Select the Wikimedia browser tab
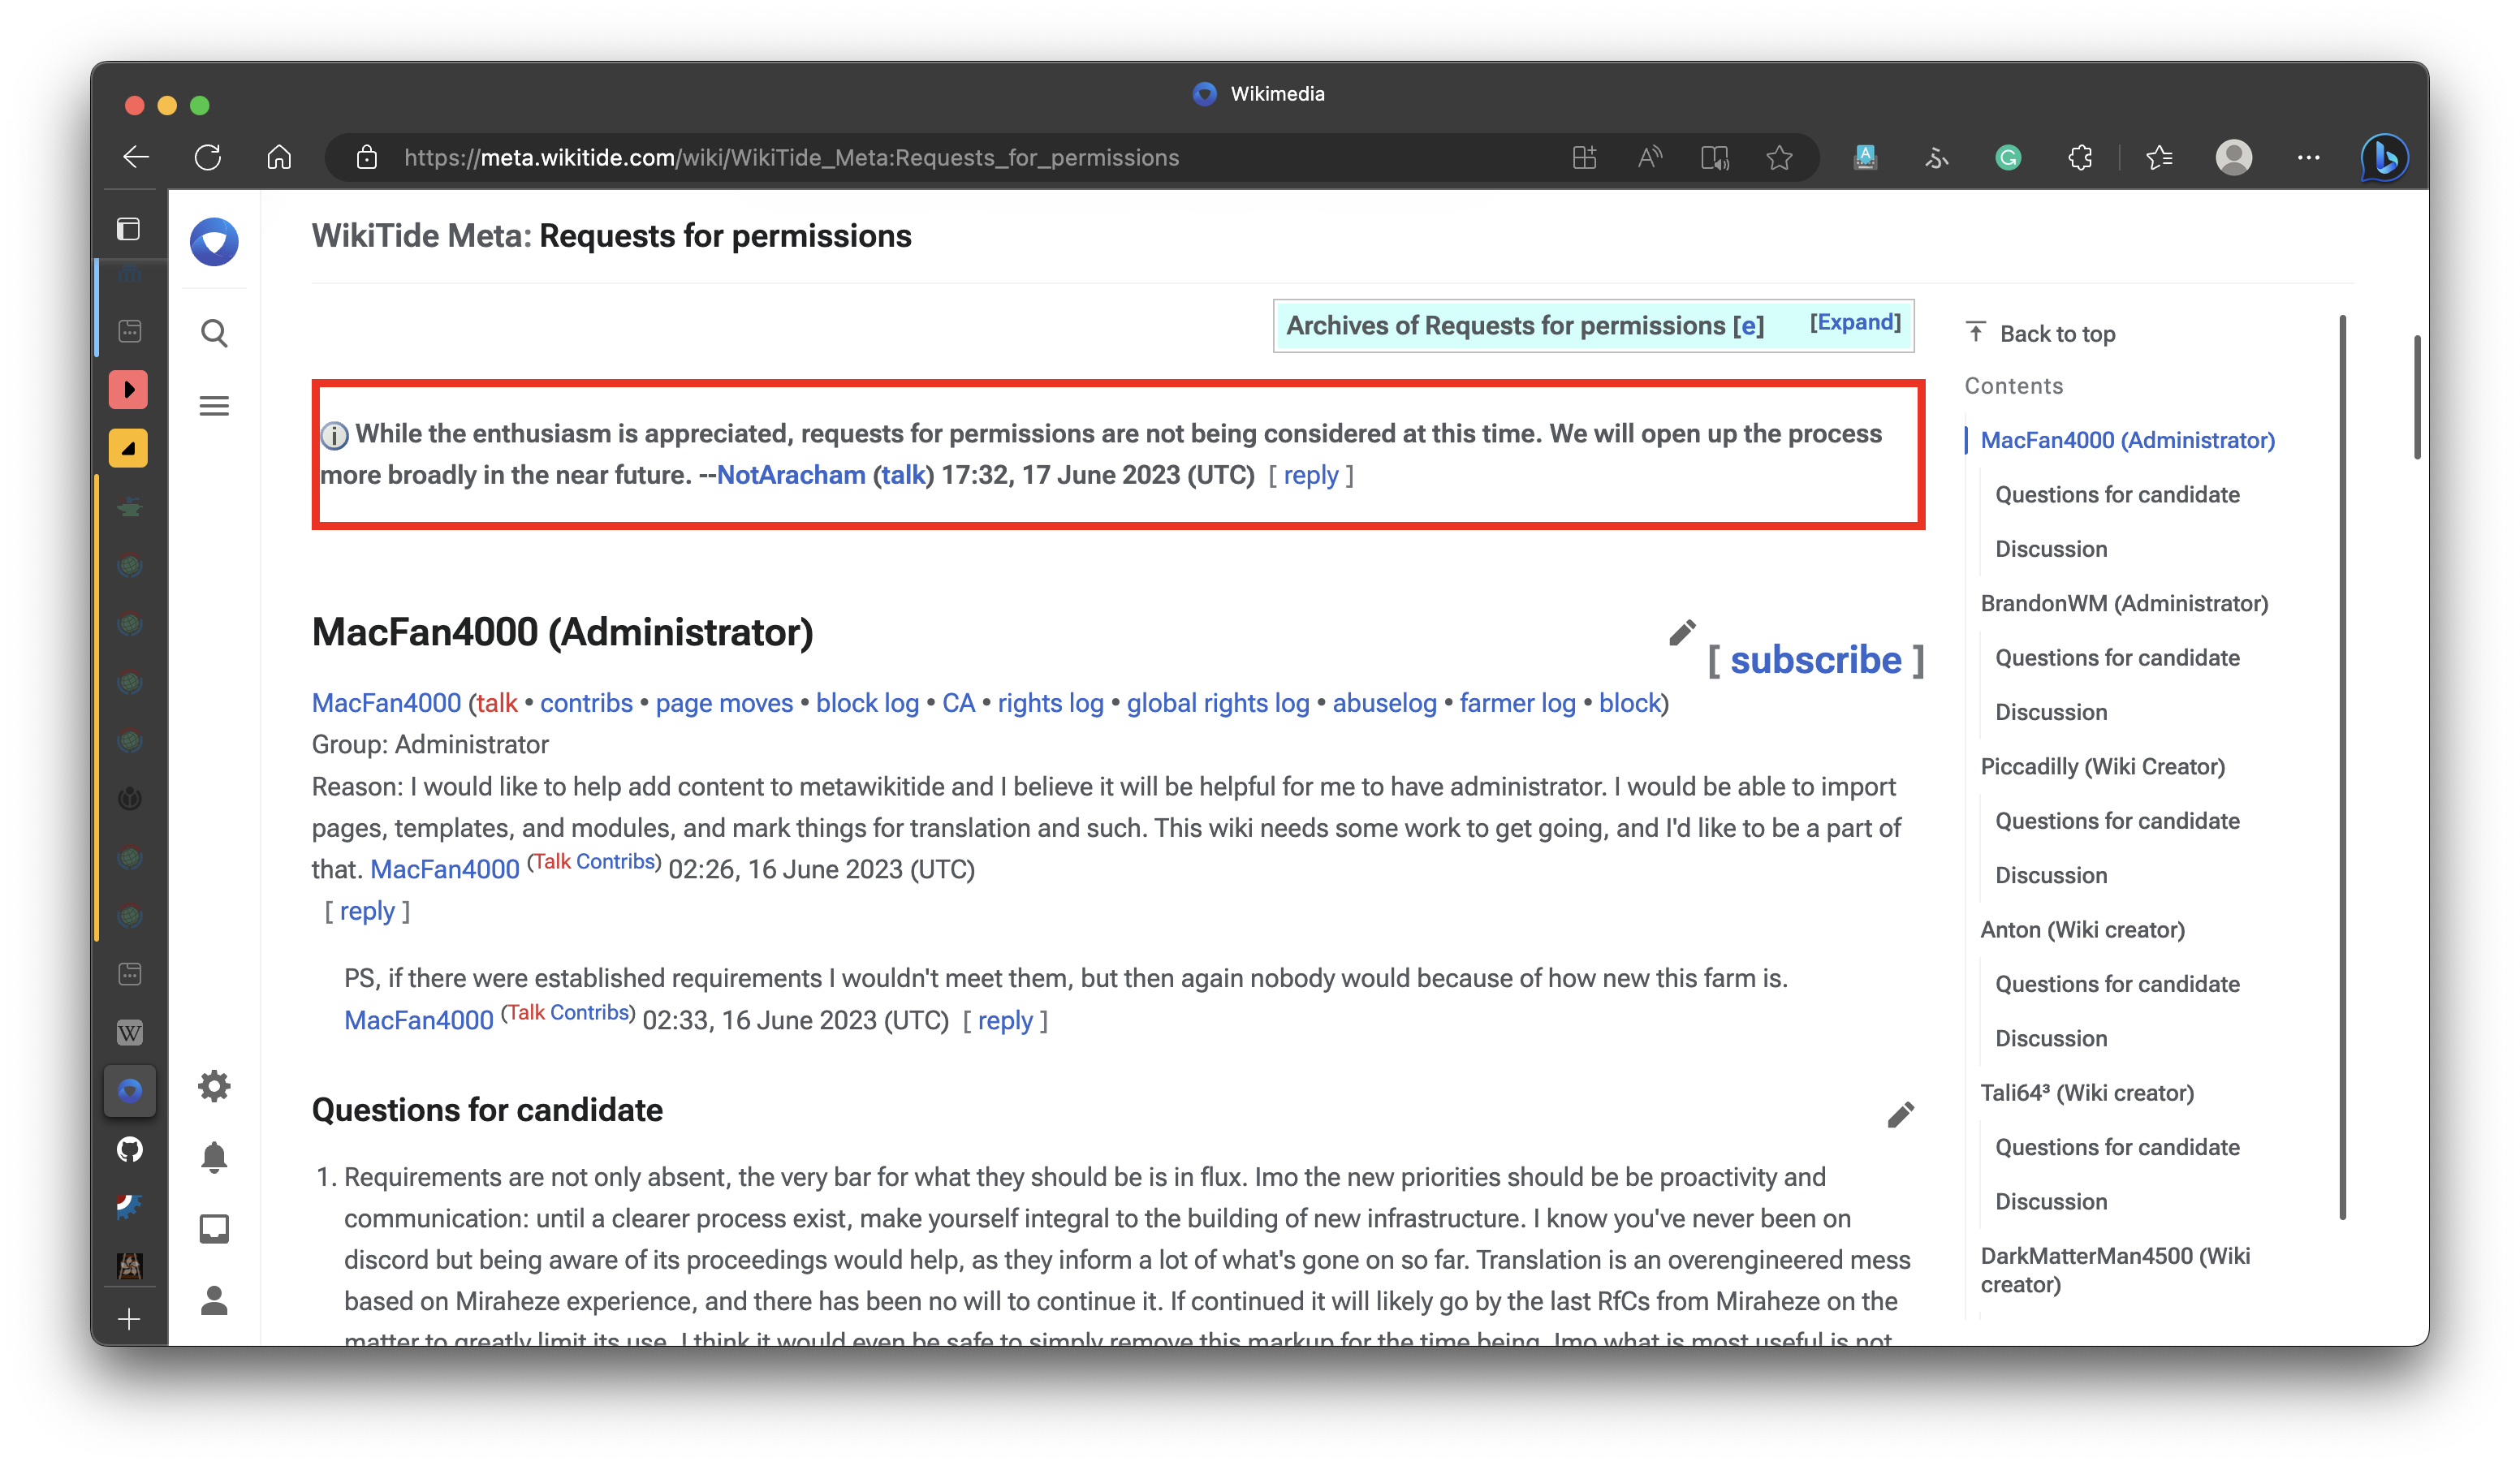Image resolution: width=2520 pixels, height=1466 pixels. point(1258,94)
